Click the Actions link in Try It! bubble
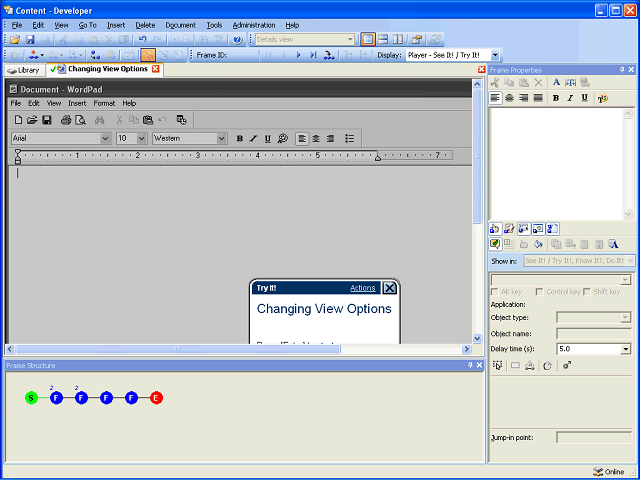The height and width of the screenshot is (480, 640). coord(362,288)
